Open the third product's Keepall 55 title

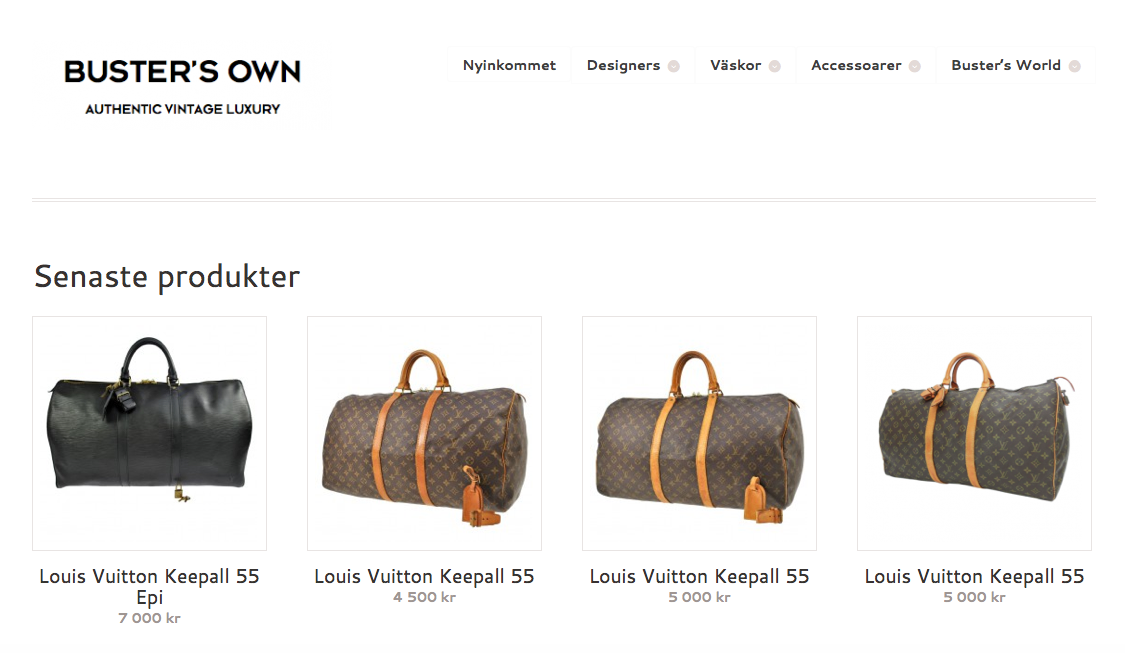coord(700,576)
